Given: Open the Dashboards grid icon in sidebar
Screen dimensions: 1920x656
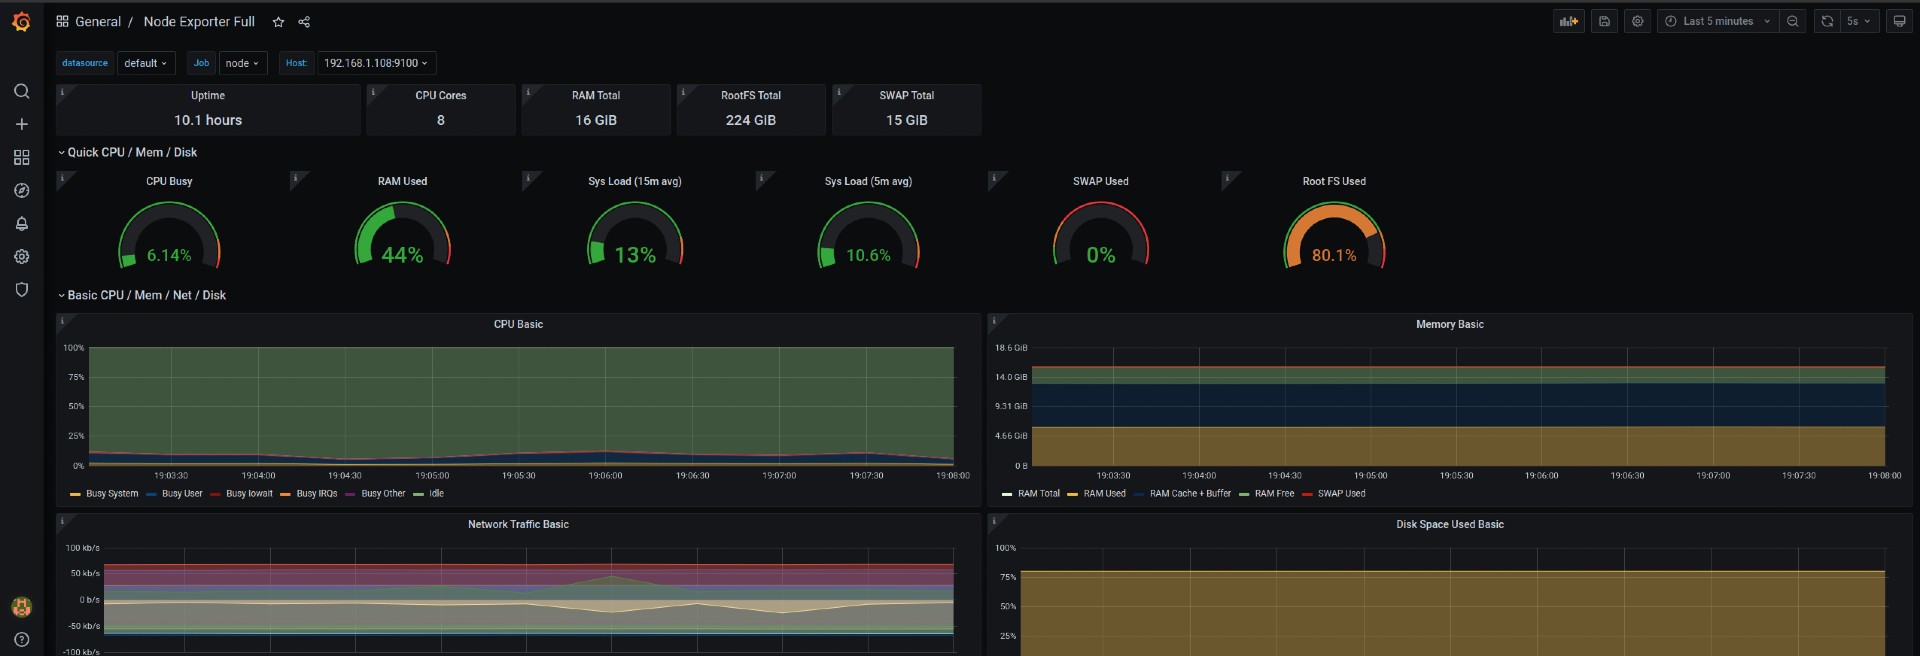Looking at the screenshot, I should [21, 157].
